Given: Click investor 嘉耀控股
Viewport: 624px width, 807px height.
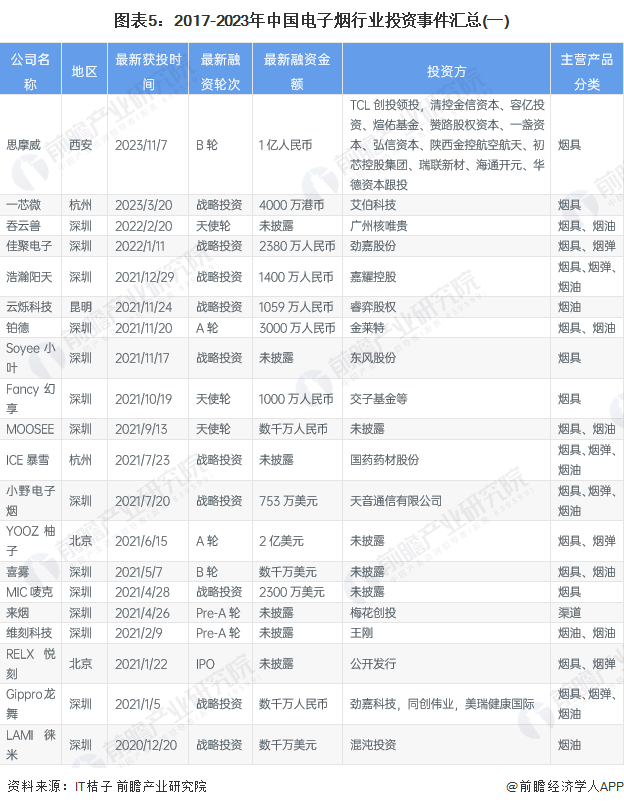Looking at the screenshot, I should click(373, 277).
